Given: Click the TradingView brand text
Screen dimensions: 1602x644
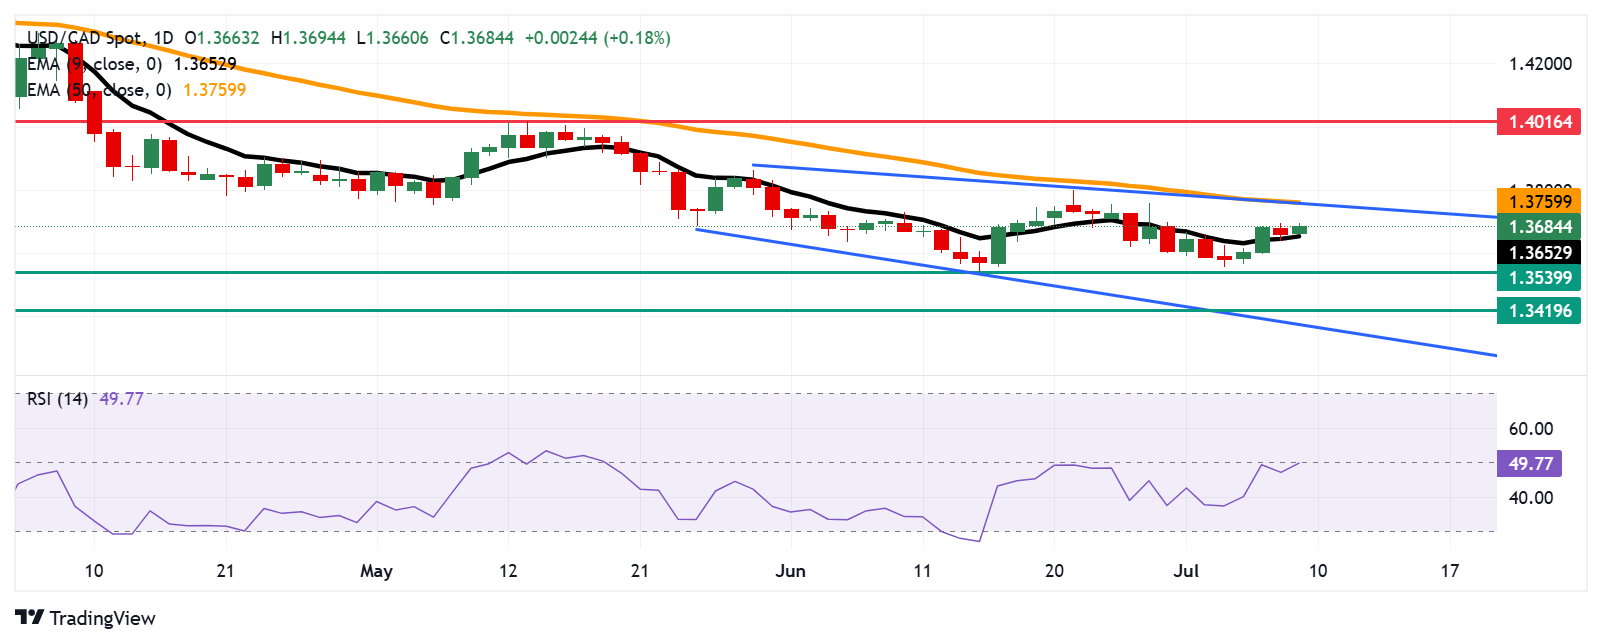Looking at the screenshot, I should tap(103, 618).
